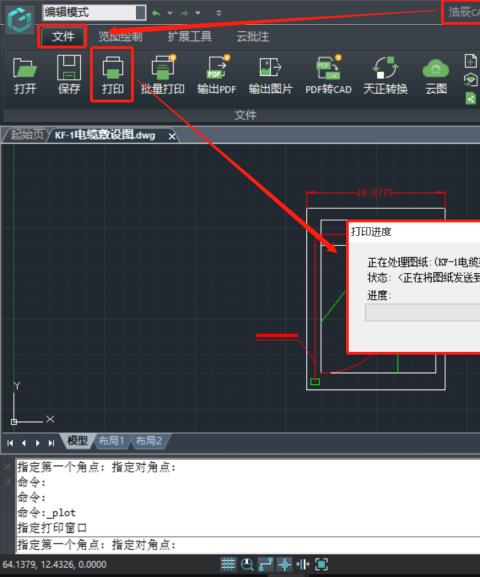
Task: Close the KF-1电缆敷设图.dwg drawing tab
Action: tap(172, 137)
